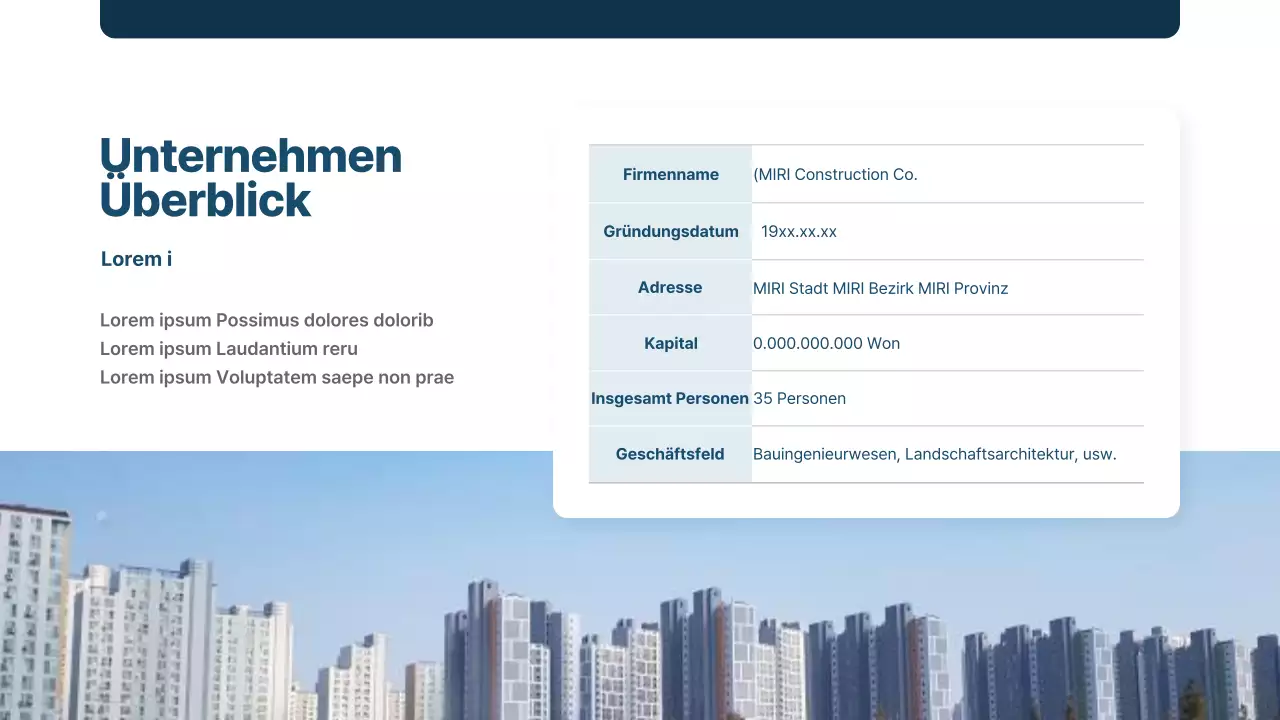Click the dark navy header bar
Image resolution: width=1280 pixels, height=720 pixels.
640,18
